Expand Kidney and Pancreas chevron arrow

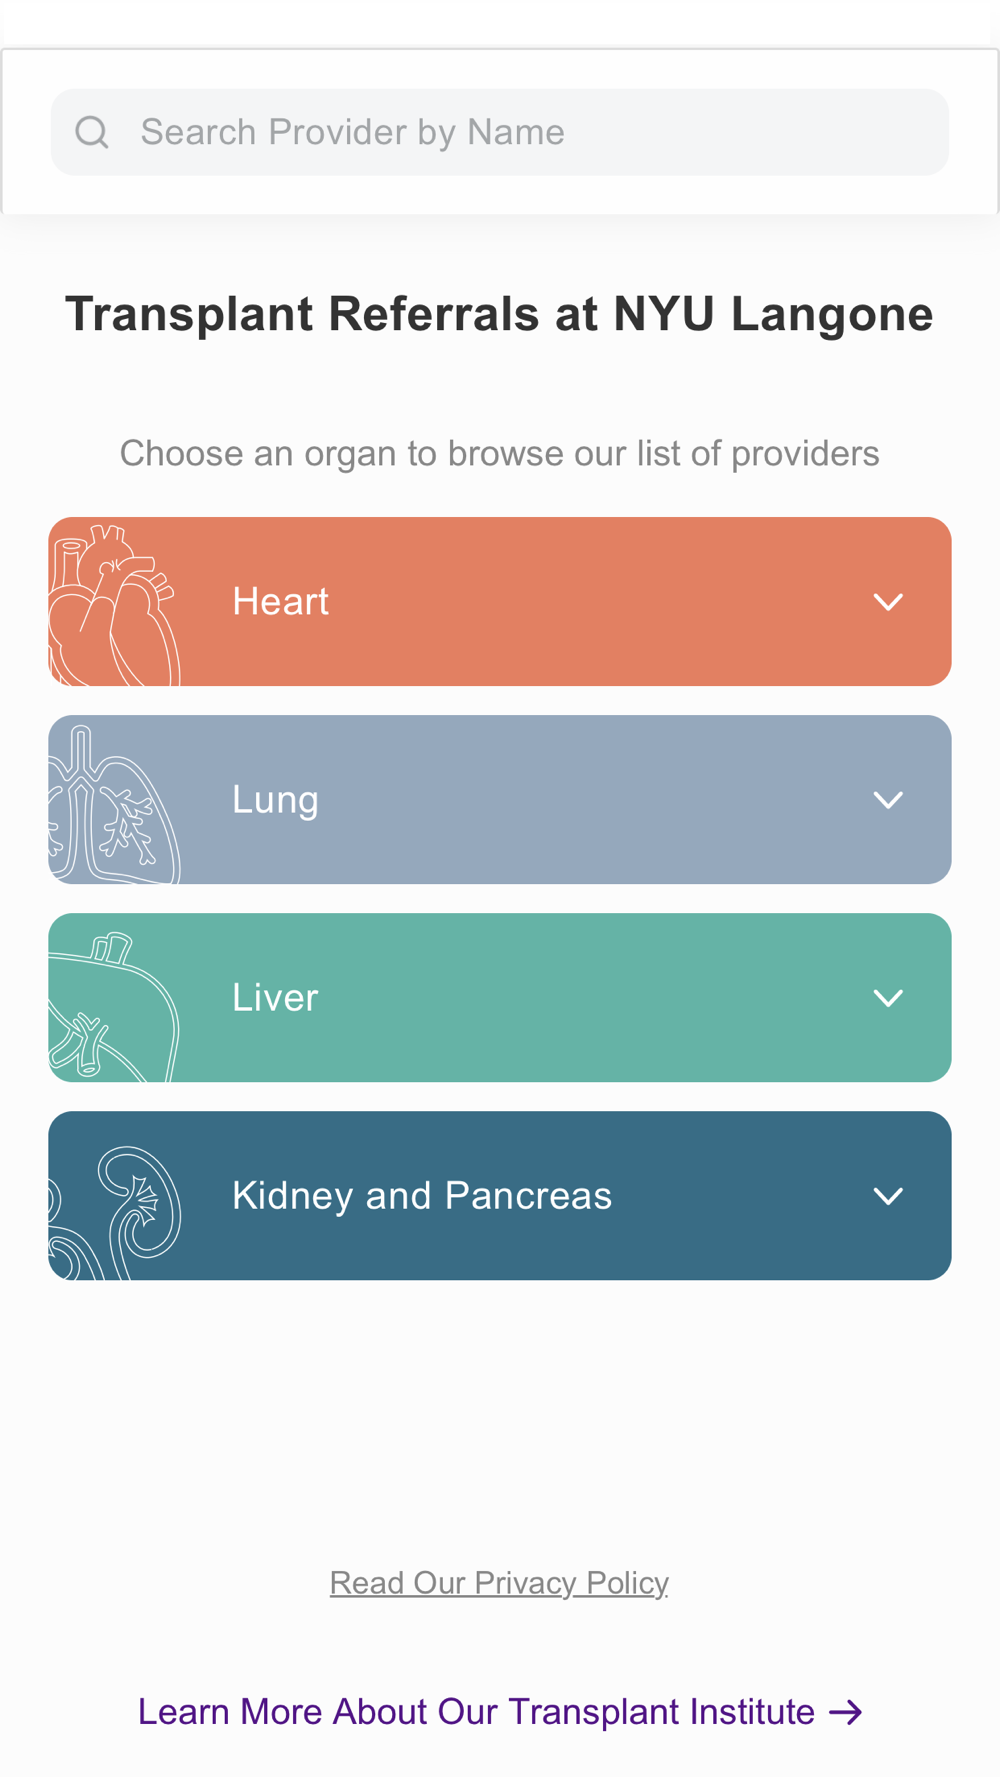point(888,1196)
